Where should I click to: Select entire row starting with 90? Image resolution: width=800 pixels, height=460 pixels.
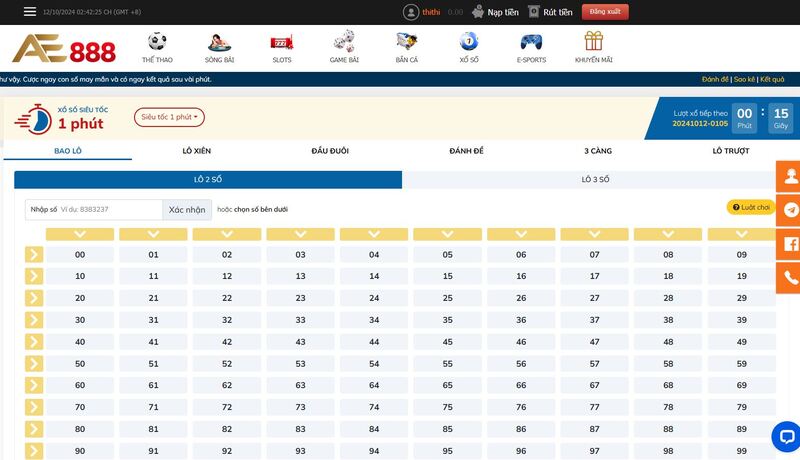pyautogui.click(x=34, y=451)
